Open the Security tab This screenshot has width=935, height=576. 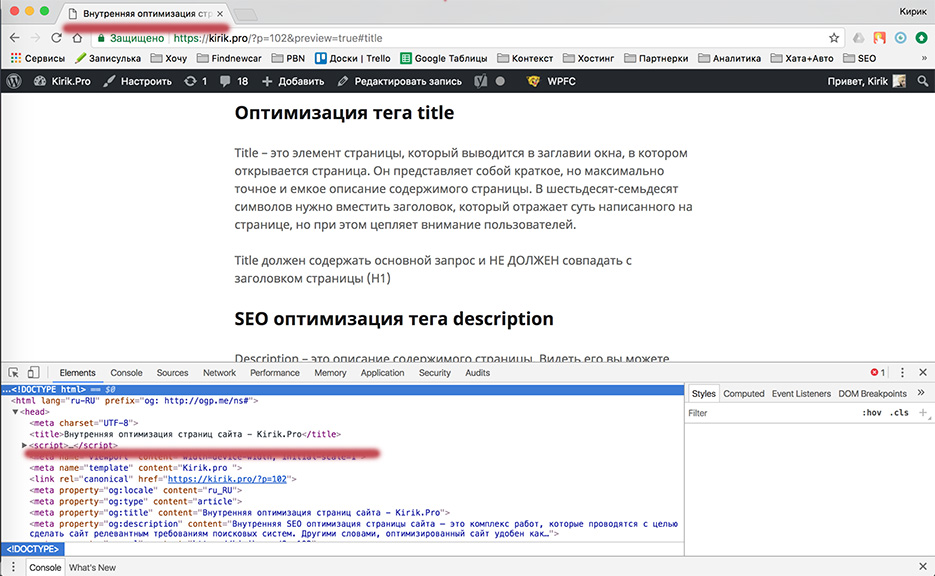tap(435, 373)
